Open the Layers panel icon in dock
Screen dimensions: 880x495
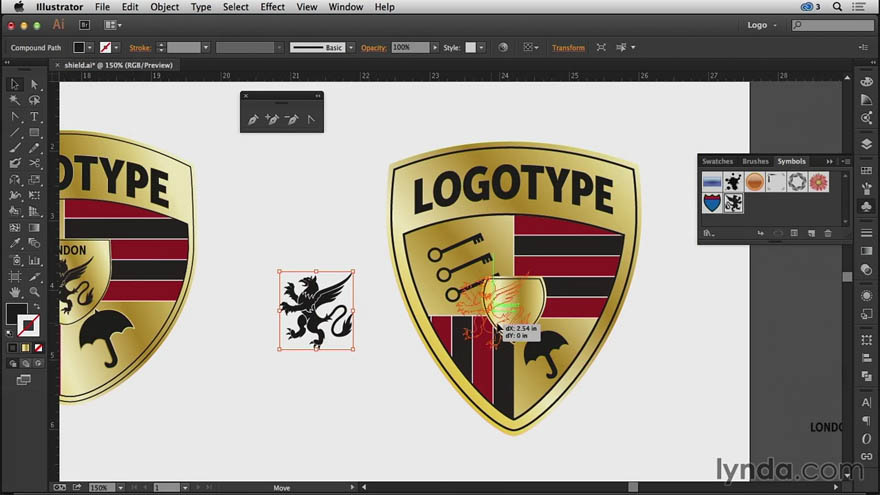point(866,144)
